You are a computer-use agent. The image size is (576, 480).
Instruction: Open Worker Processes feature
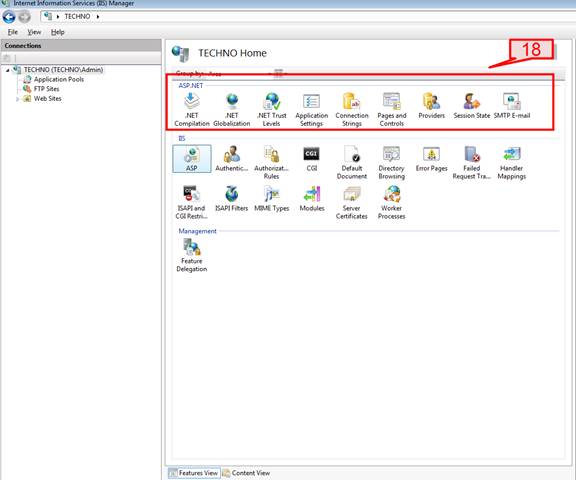point(392,202)
